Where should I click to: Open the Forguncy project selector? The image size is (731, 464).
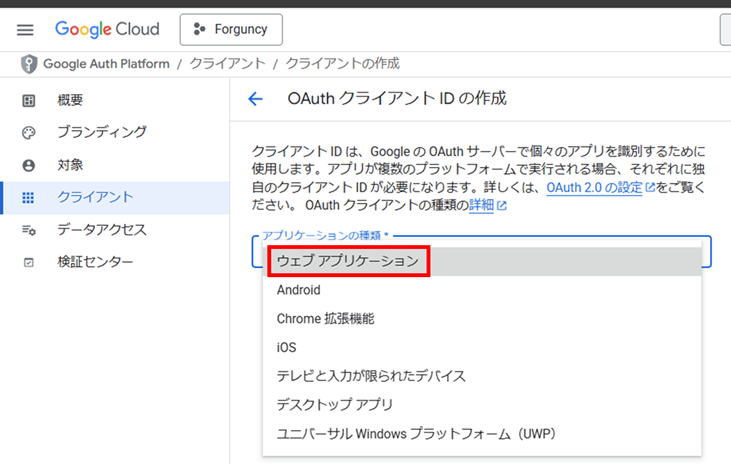231,29
